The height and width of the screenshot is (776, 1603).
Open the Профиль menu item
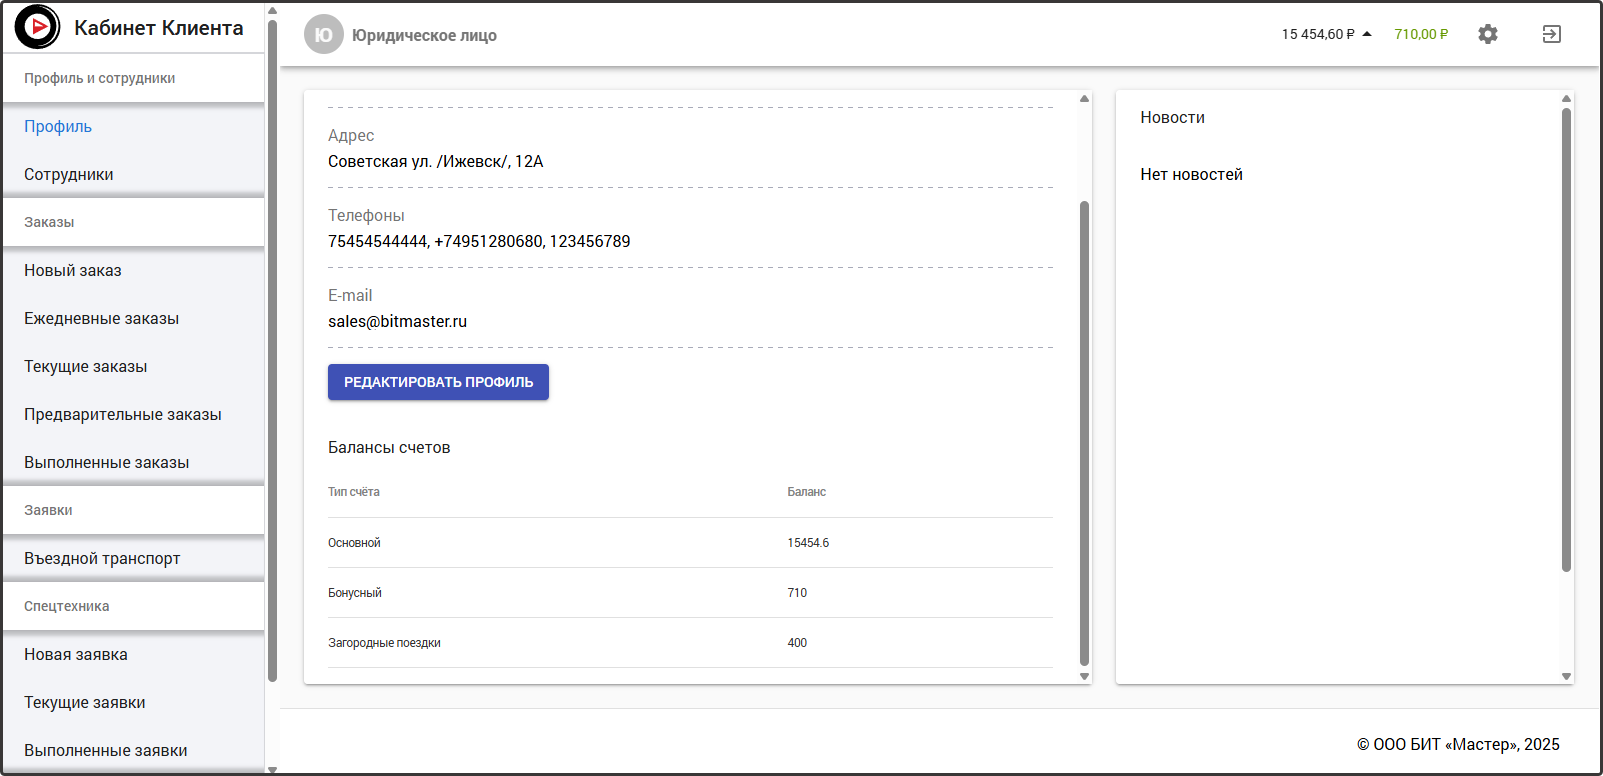tap(58, 126)
